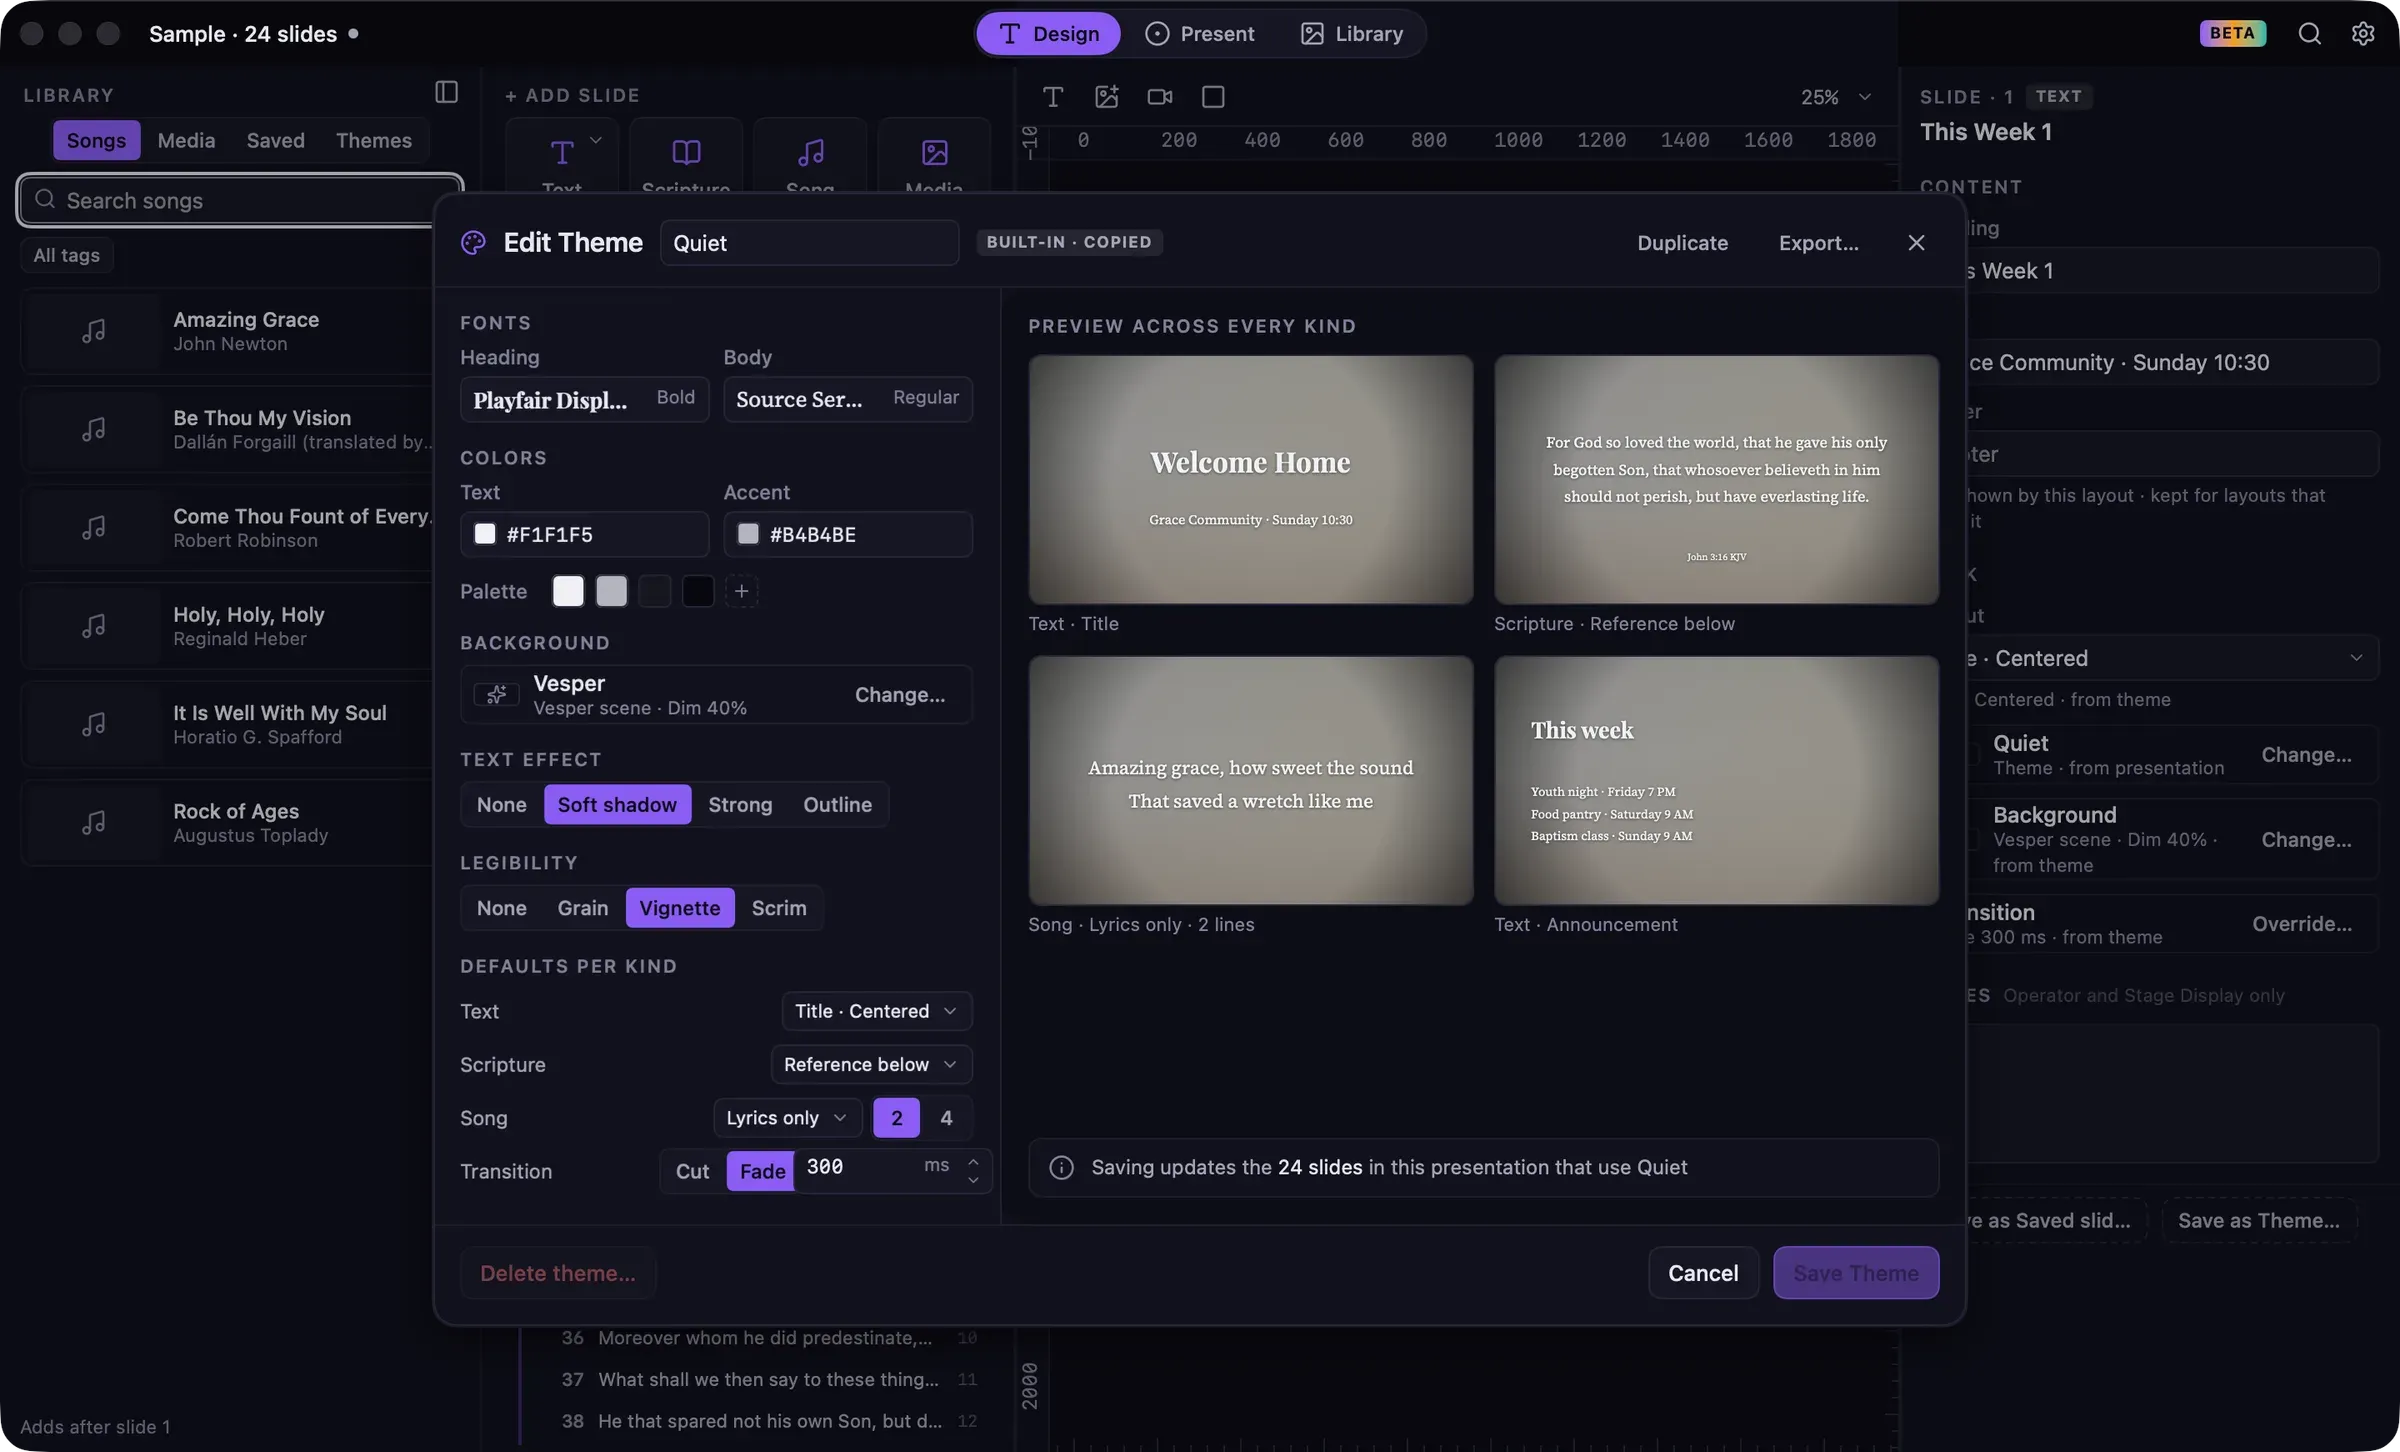Open Body font Source Serif selector
This screenshot has width=2400, height=1452.
click(848, 399)
